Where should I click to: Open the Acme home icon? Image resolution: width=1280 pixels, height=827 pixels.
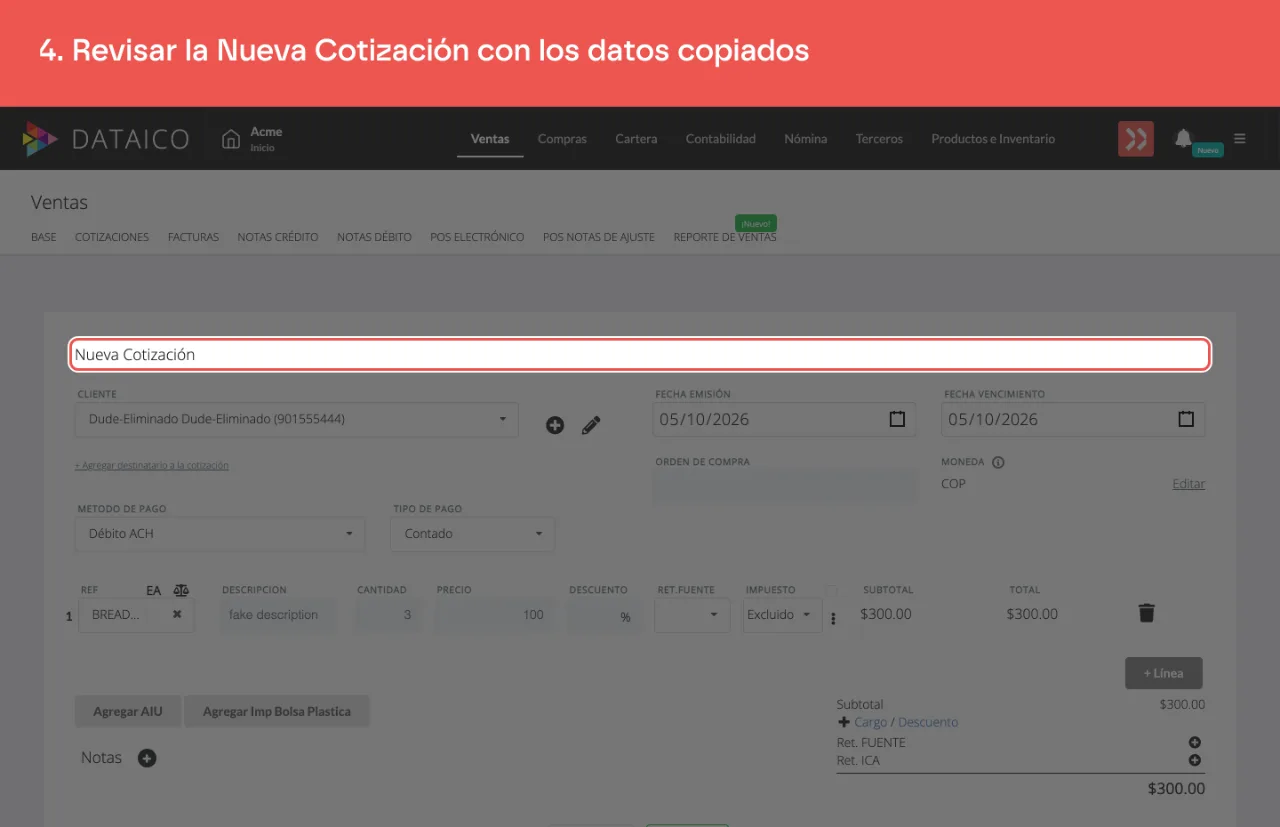[231, 139]
